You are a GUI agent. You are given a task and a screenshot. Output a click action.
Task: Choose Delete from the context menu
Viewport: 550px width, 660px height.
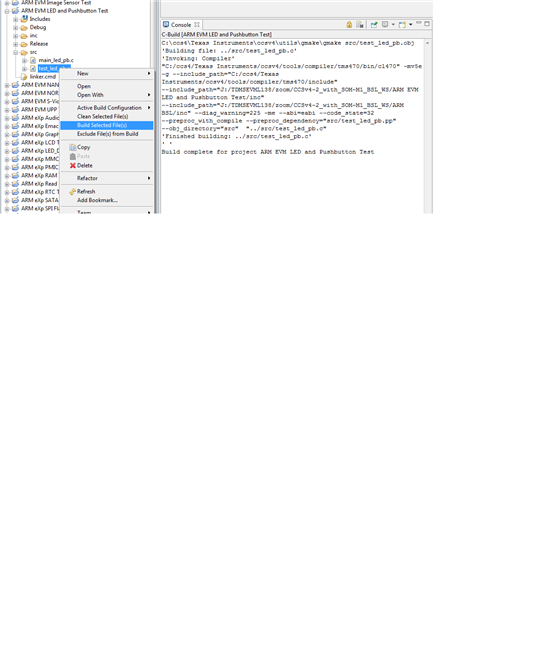[107, 166]
